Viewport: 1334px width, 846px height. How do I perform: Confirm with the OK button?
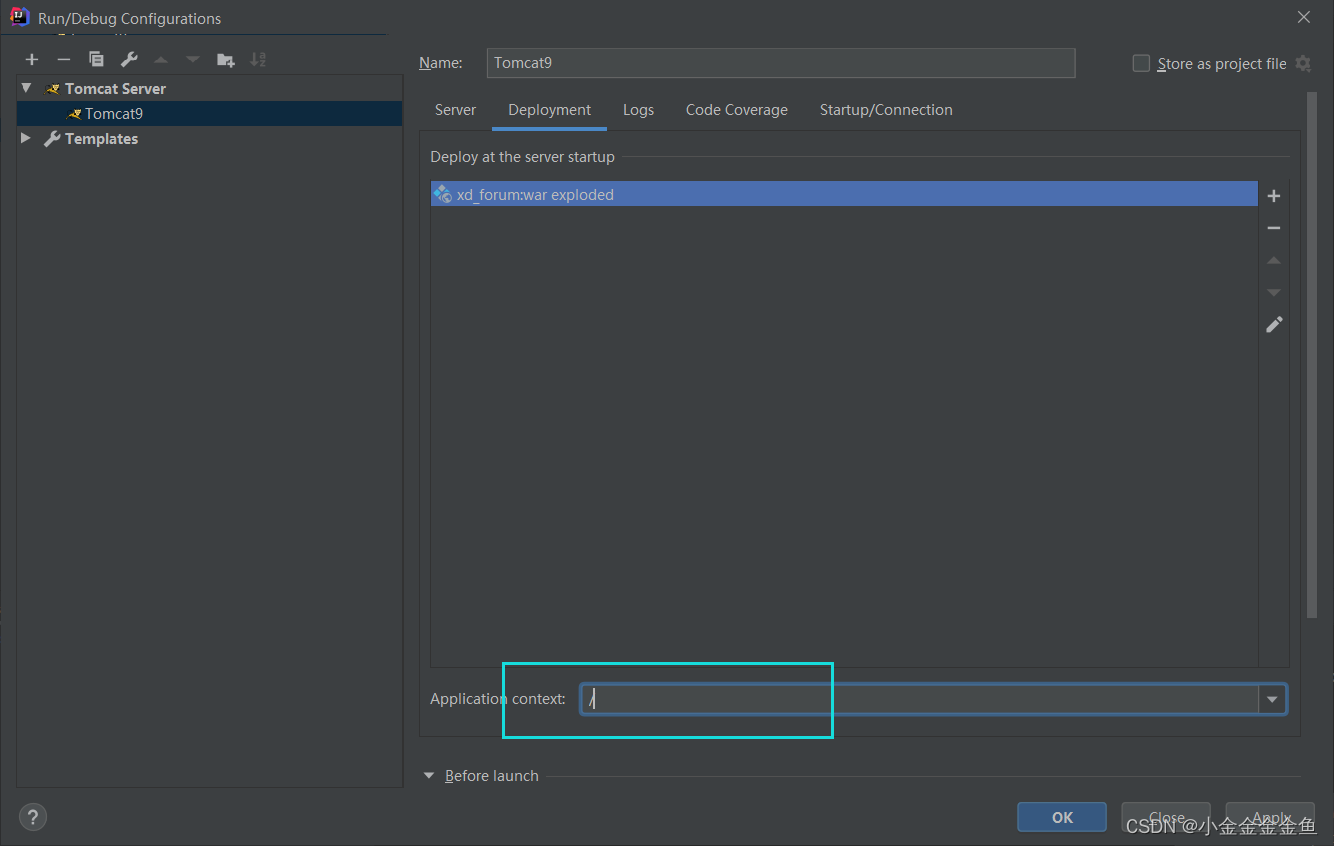(1062, 817)
